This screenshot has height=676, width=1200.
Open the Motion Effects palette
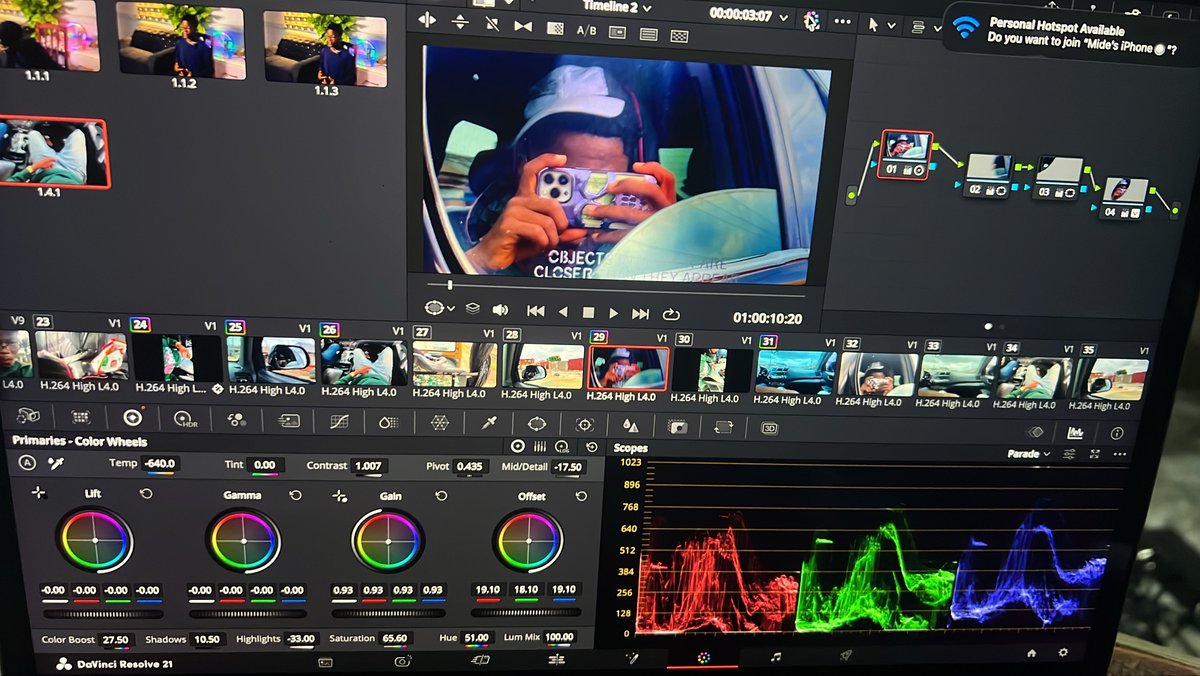click(288, 420)
